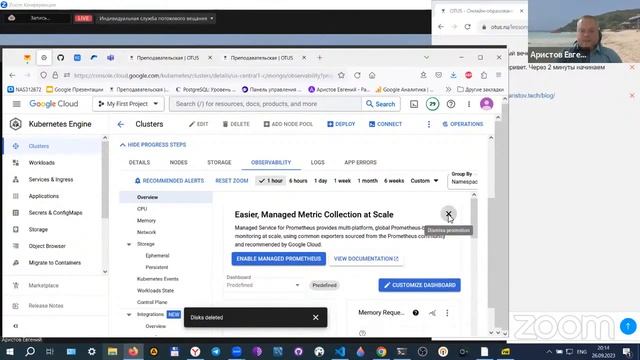Screen dimensions: 640x360
Task: Go back with the Clusters back arrow
Action: tap(120, 124)
